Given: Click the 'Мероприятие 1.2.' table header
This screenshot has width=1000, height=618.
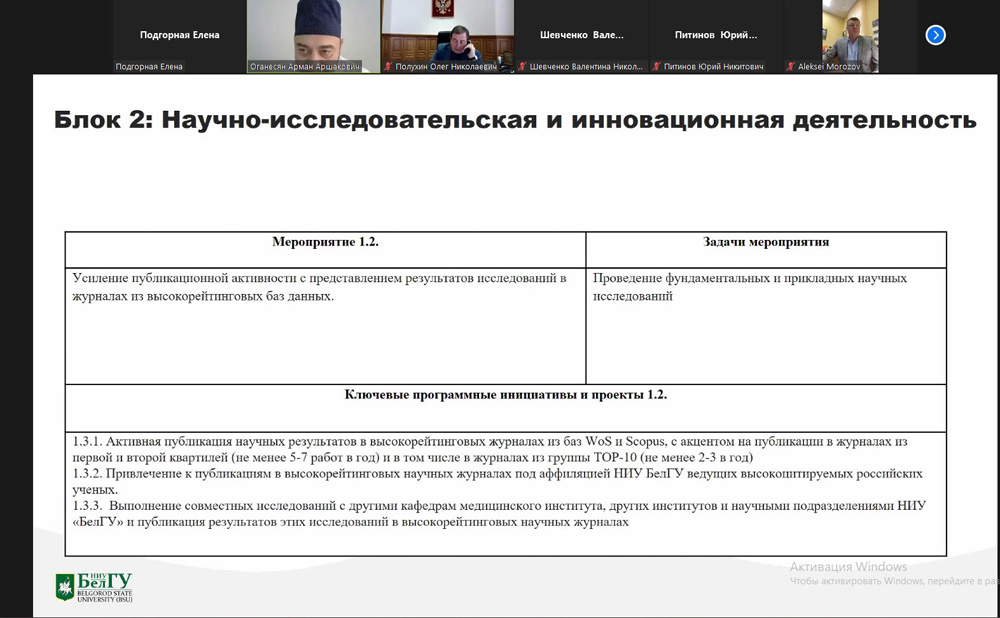Looking at the screenshot, I should coord(325,242).
